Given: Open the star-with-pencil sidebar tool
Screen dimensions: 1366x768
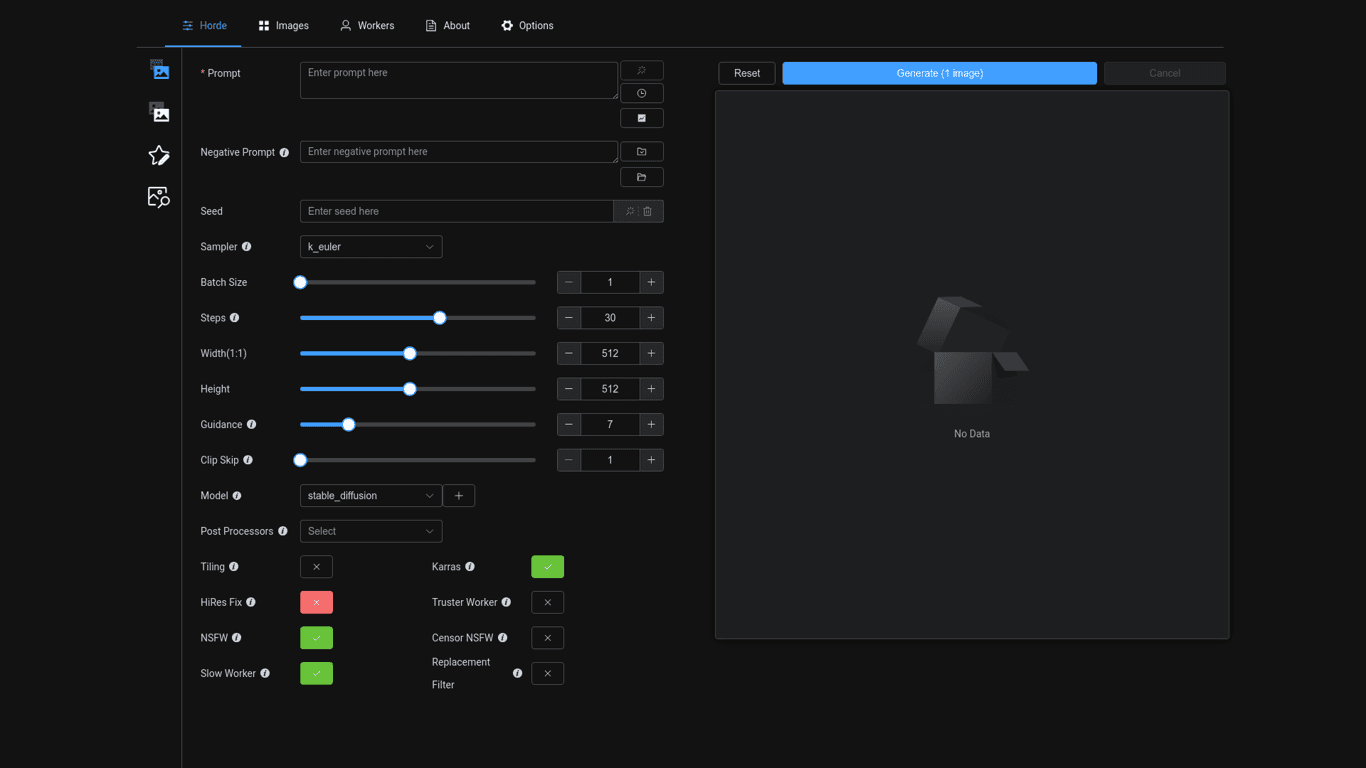Looking at the screenshot, I should (x=159, y=155).
